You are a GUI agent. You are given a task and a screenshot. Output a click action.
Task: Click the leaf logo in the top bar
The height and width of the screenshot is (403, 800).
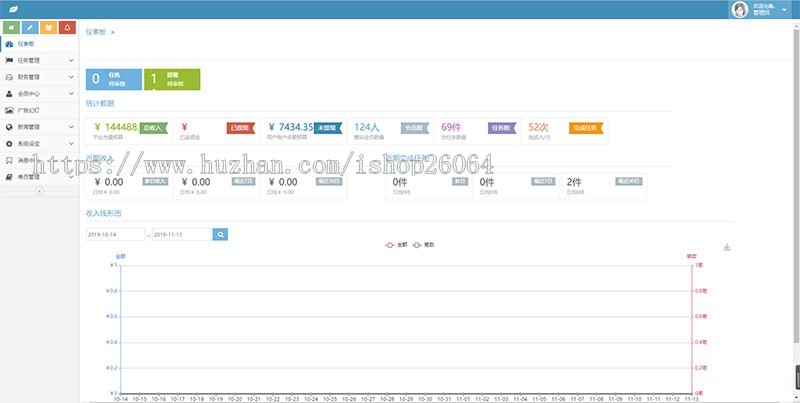click(14, 10)
